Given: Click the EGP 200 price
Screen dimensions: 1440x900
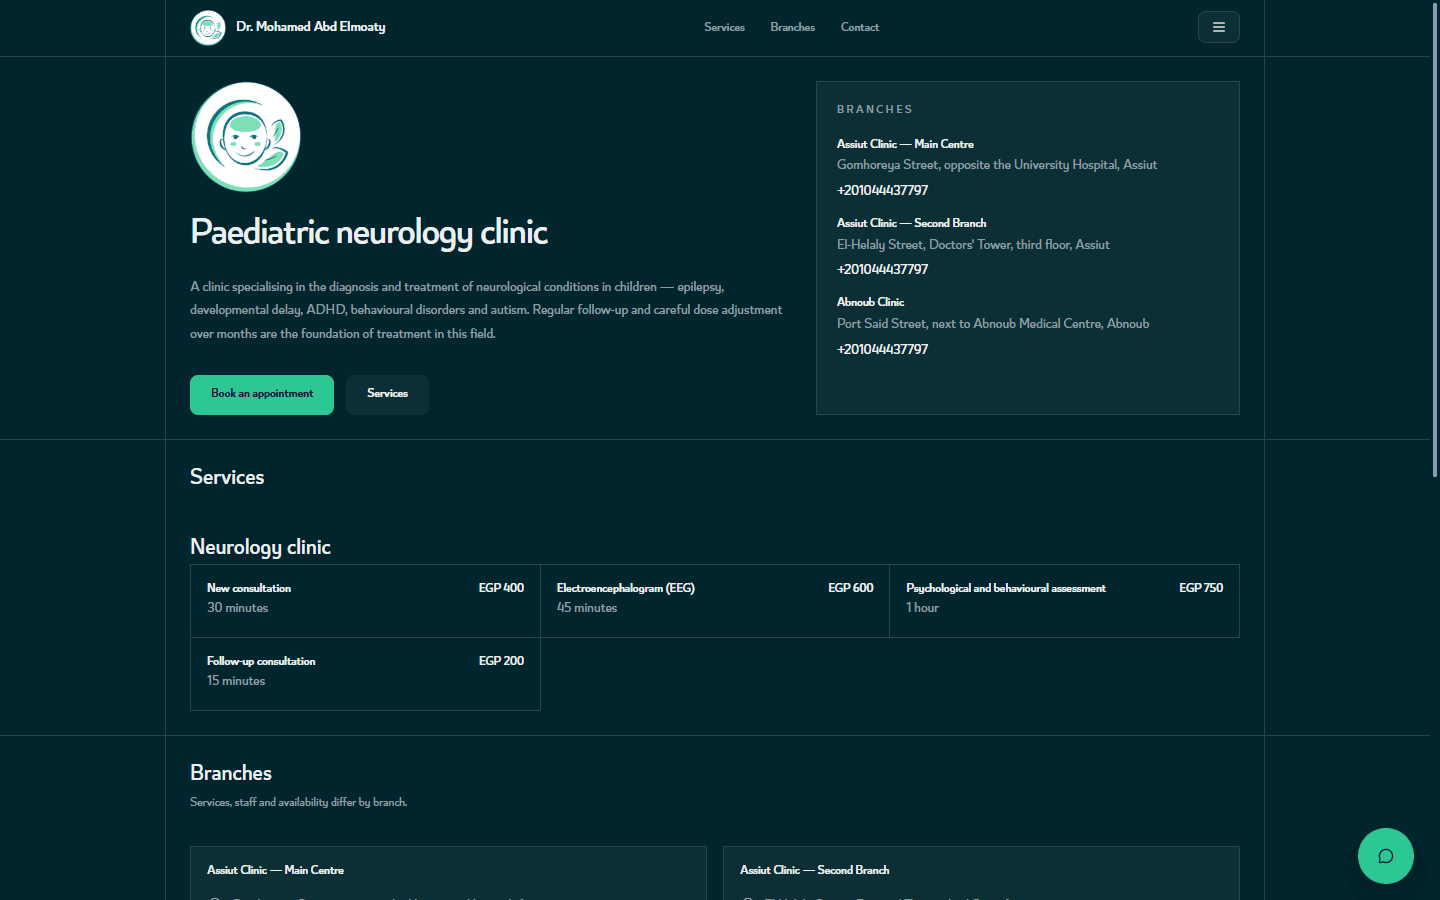Looking at the screenshot, I should 501,661.
